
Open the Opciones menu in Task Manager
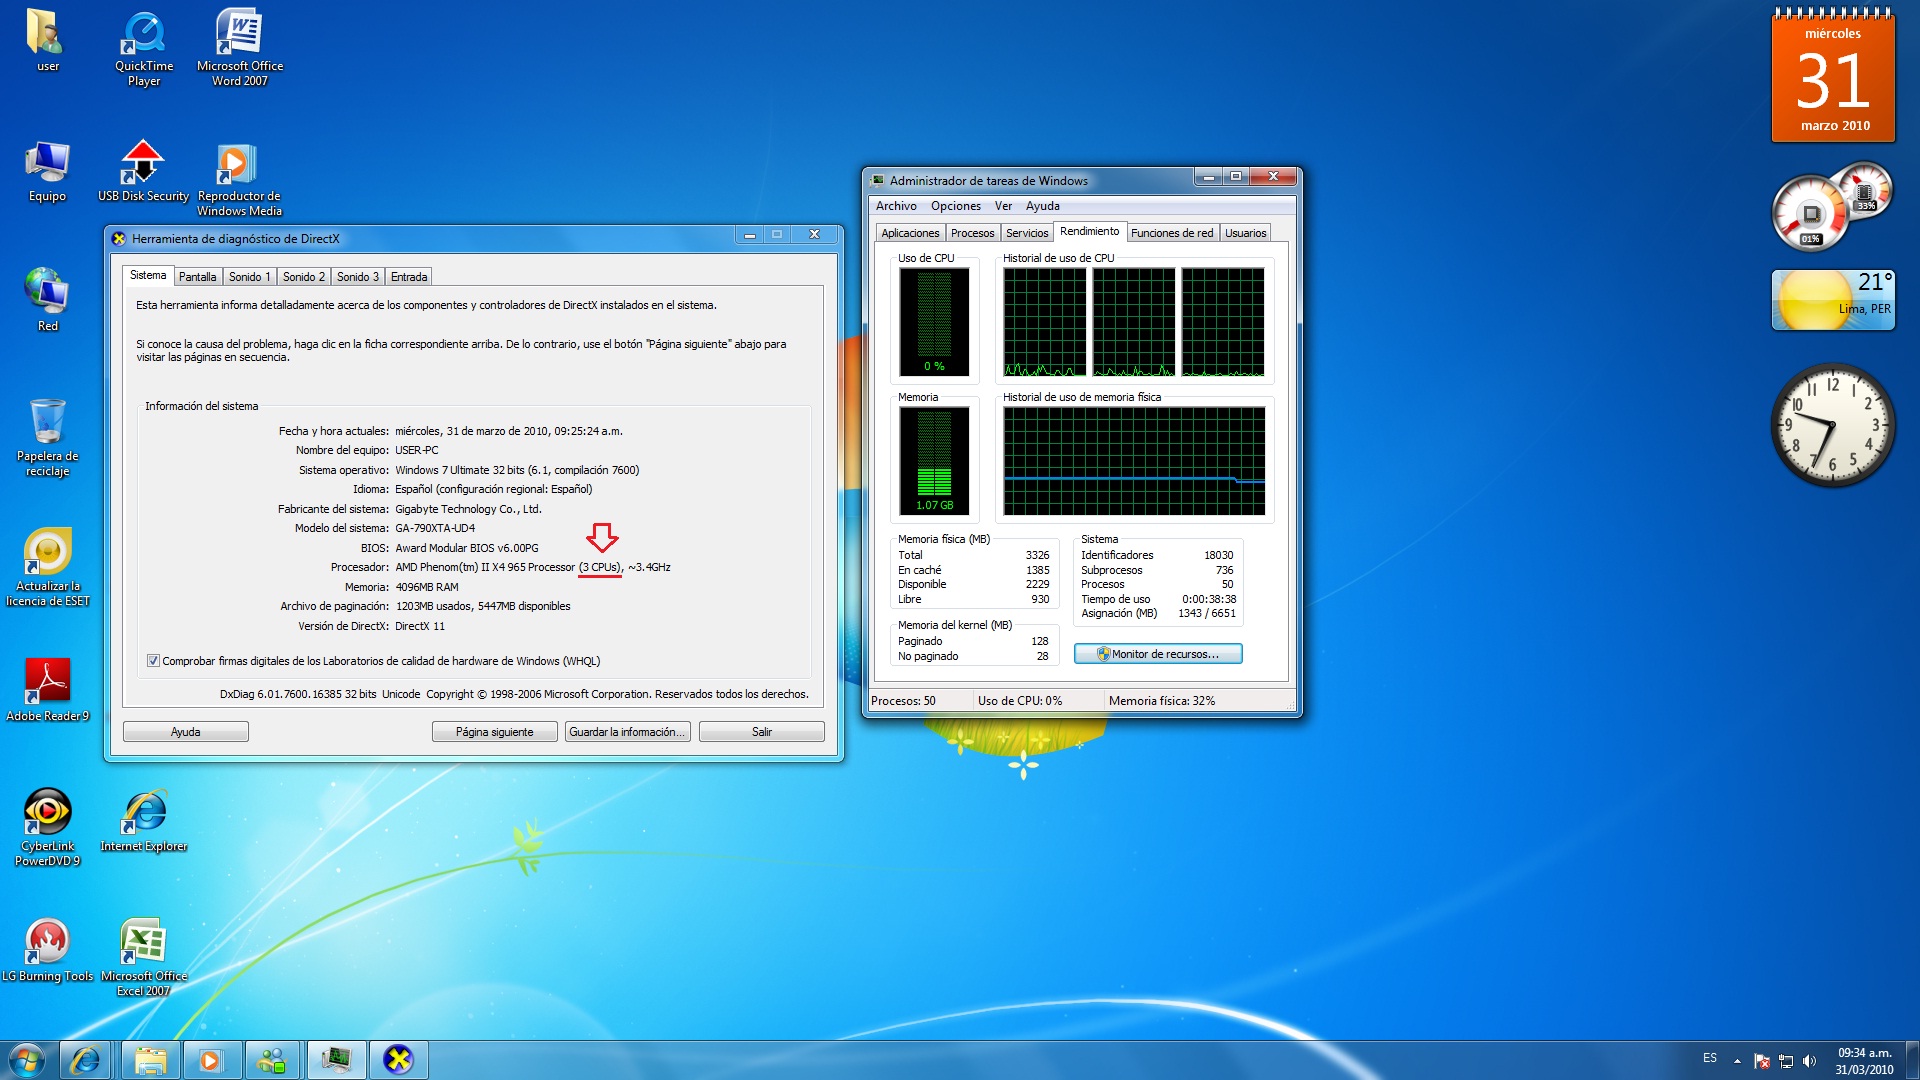pos(955,206)
